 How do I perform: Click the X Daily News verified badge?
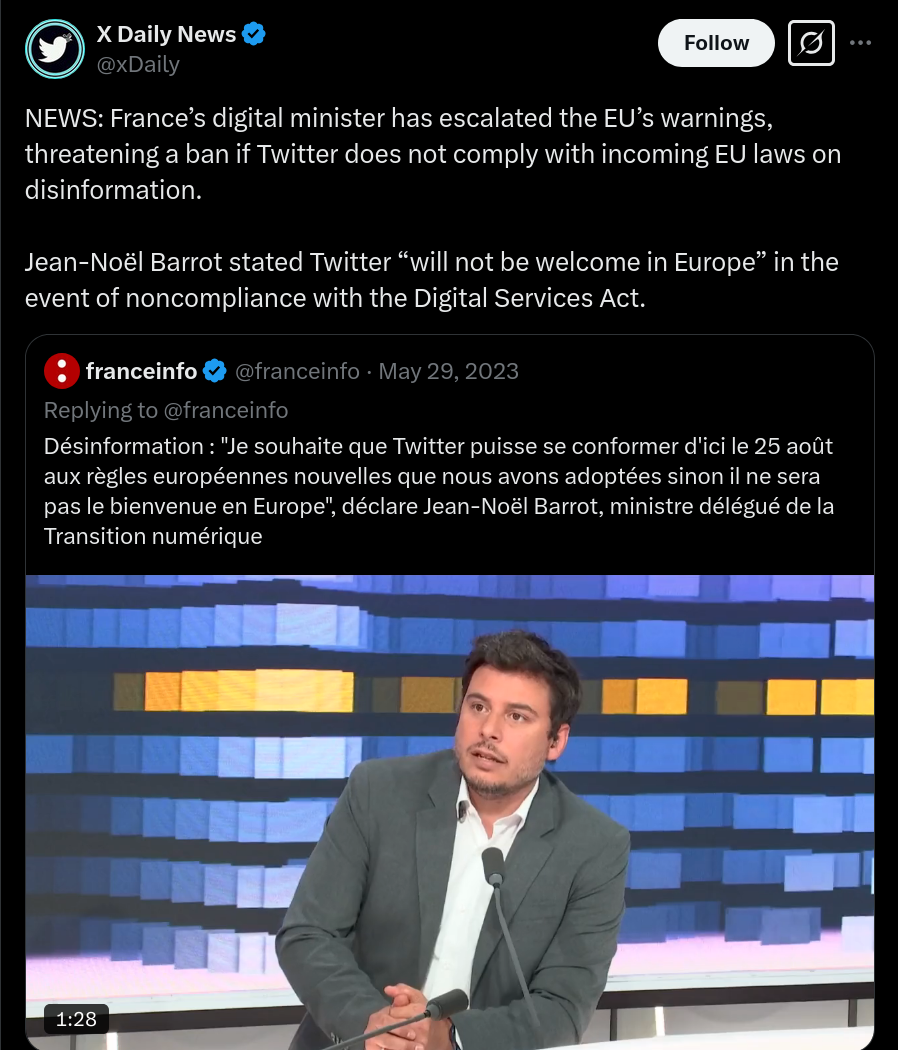click(254, 33)
